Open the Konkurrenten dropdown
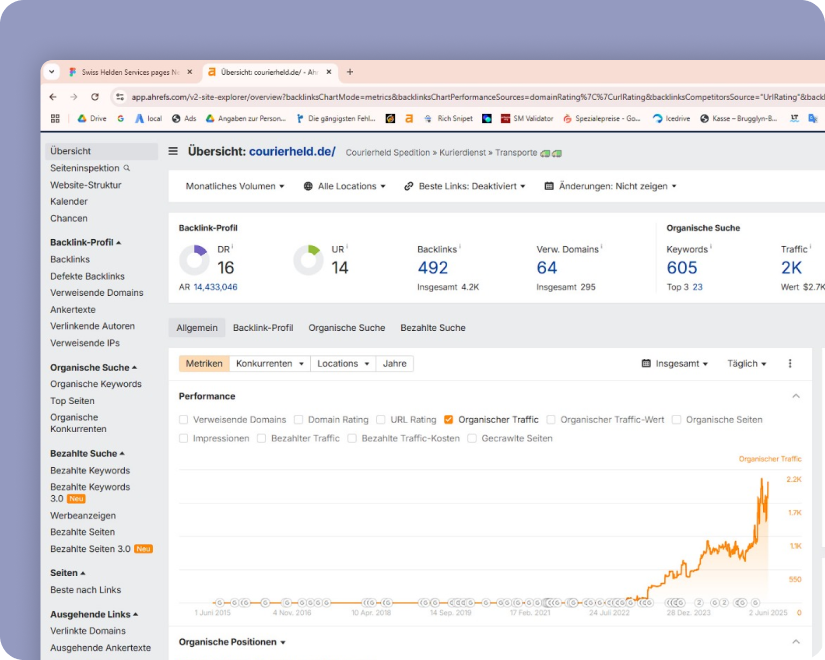 click(270, 364)
